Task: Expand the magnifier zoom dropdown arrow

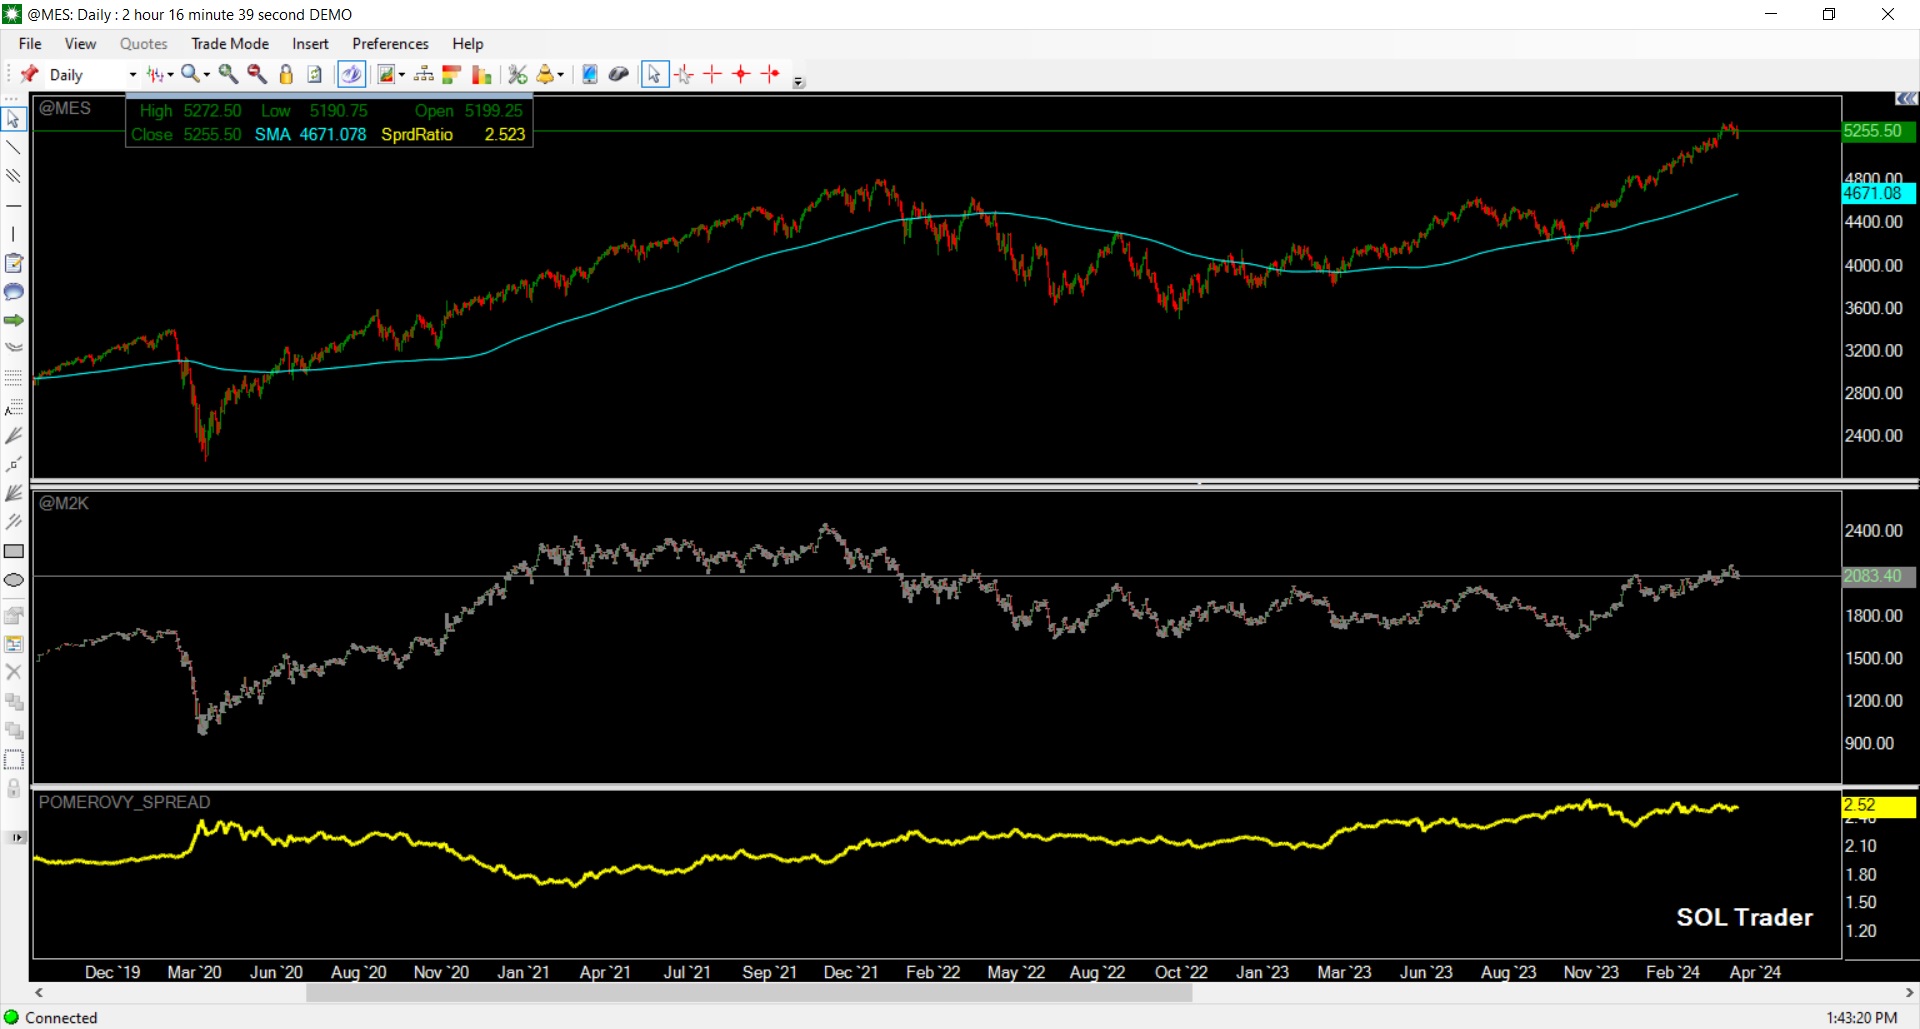Action: tap(207, 74)
